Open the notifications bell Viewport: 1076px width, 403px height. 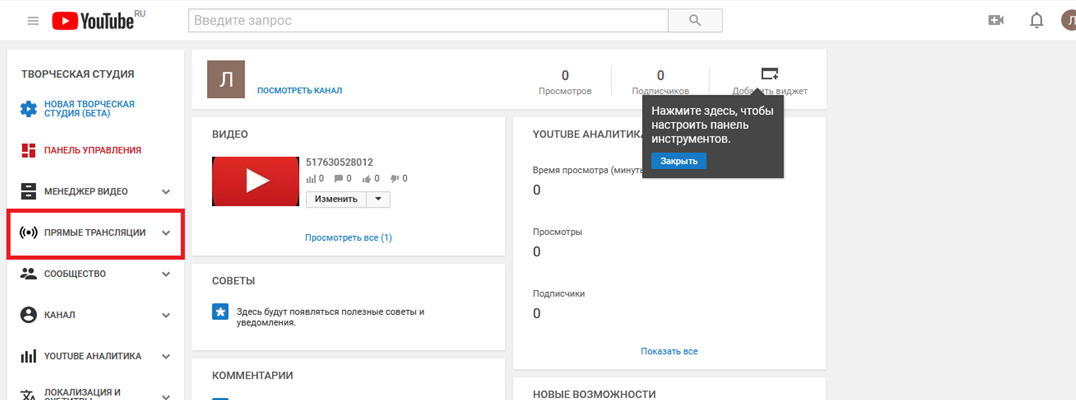pos(1036,21)
